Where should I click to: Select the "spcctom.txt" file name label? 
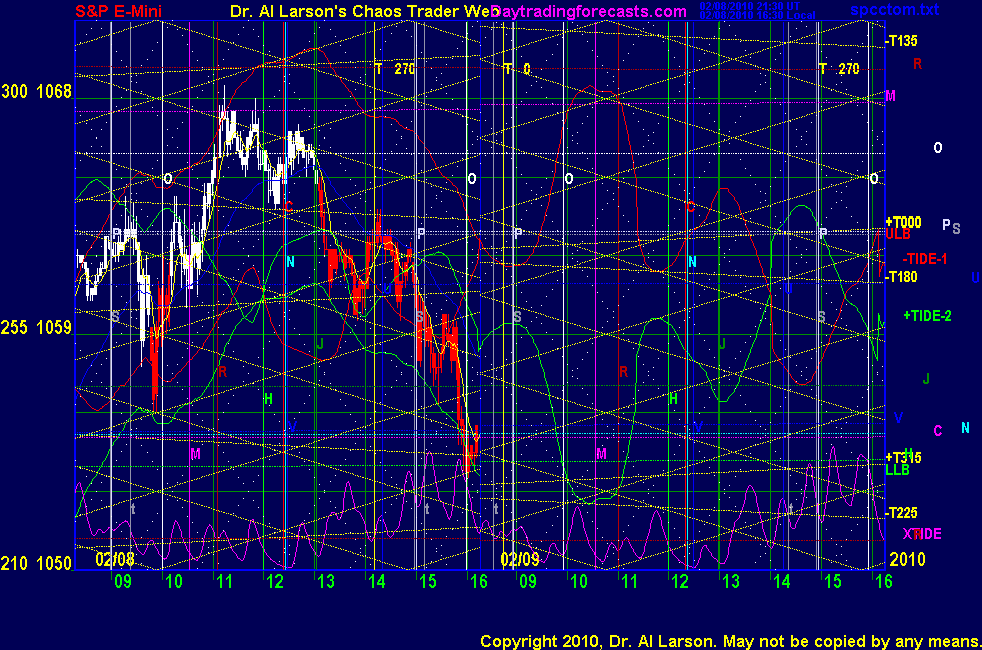coord(894,9)
